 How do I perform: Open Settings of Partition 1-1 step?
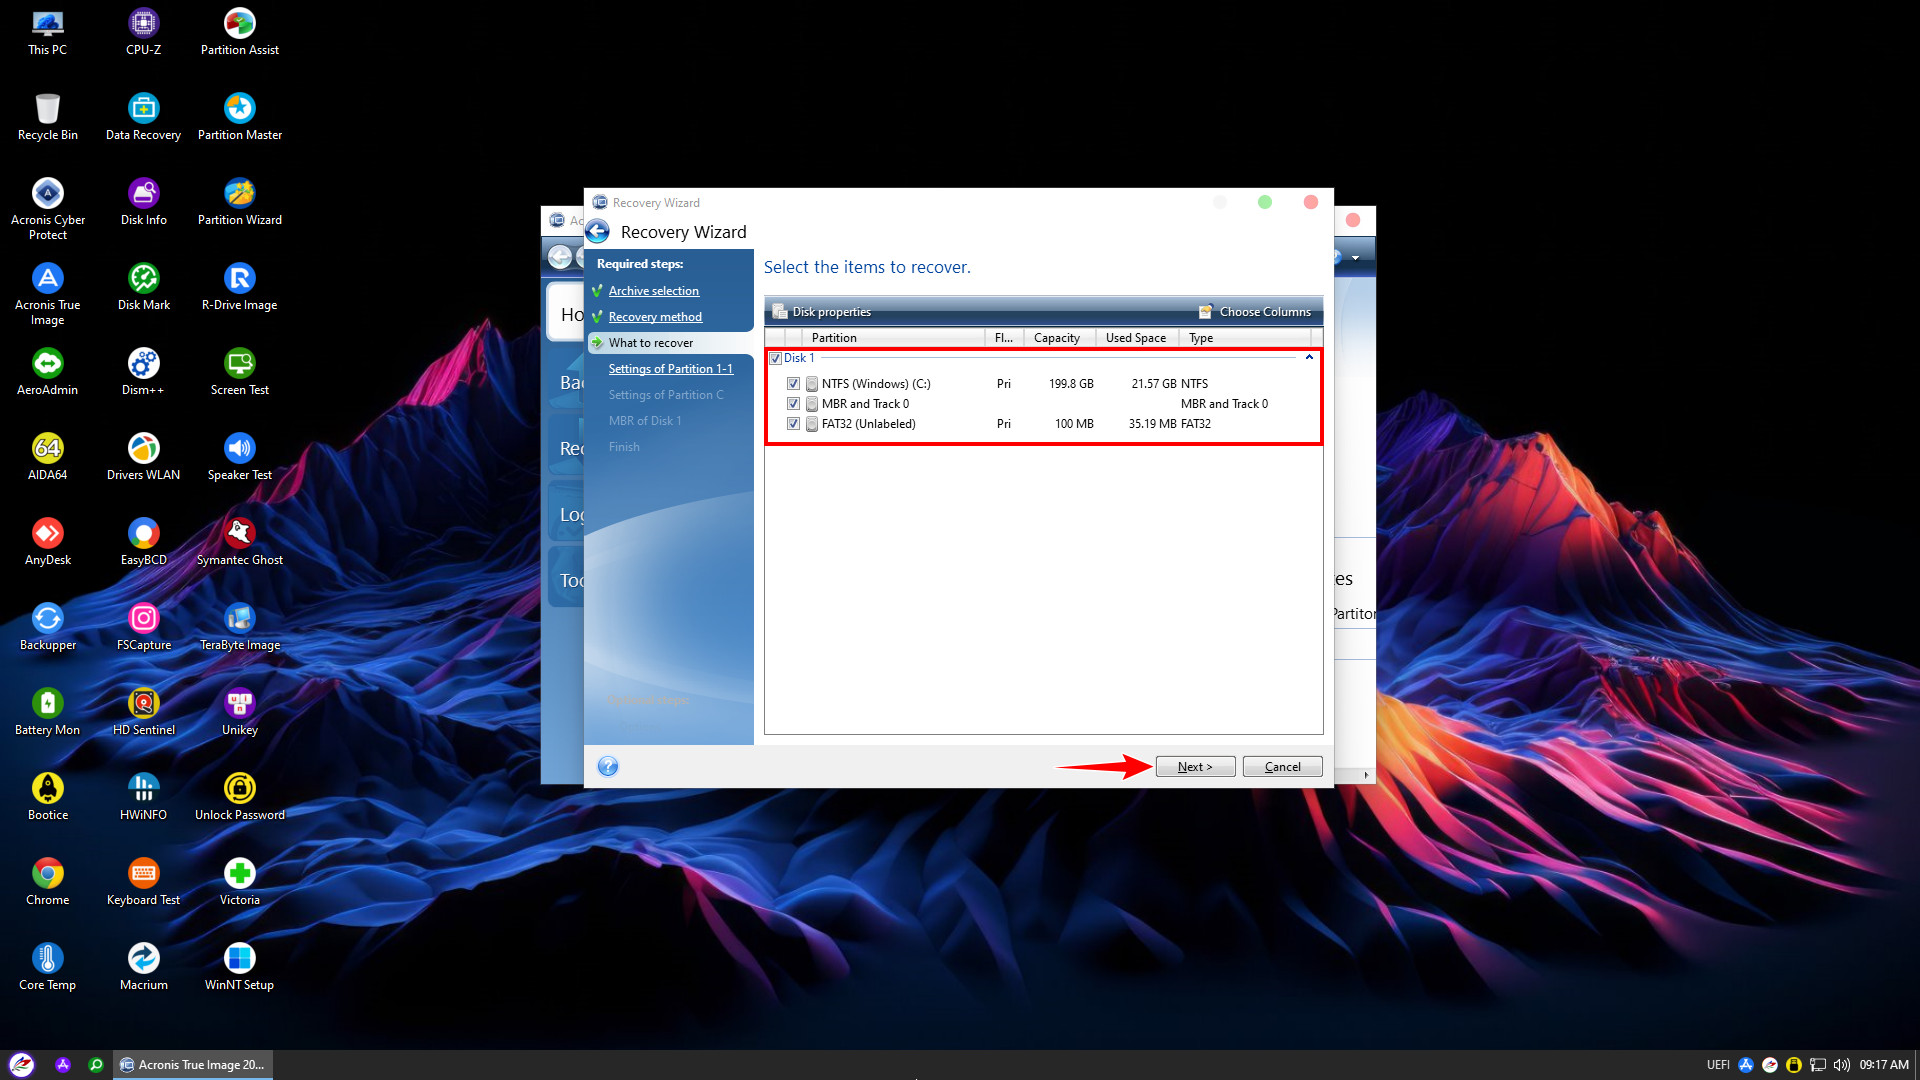coord(670,369)
